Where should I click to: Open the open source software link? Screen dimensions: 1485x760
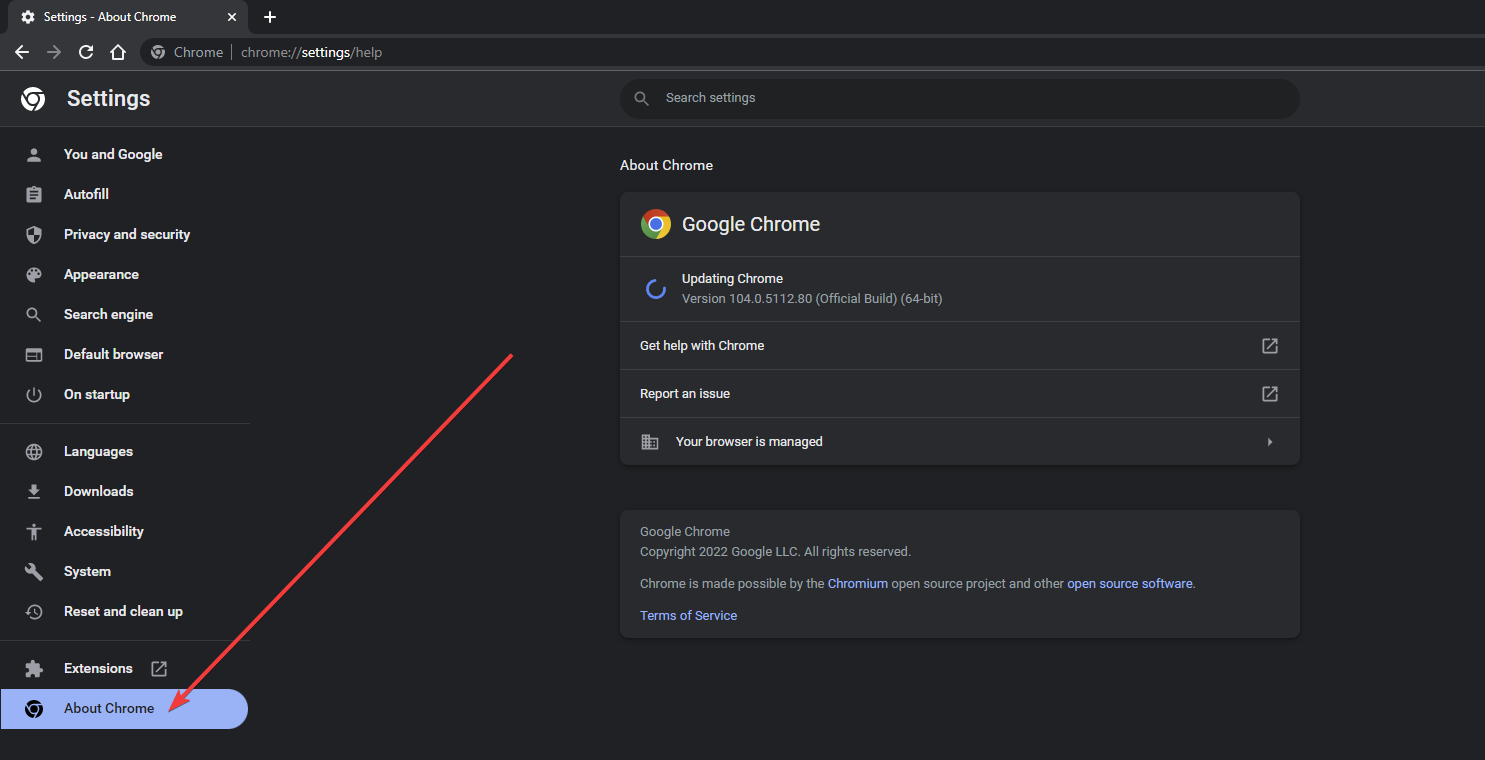coord(1130,583)
